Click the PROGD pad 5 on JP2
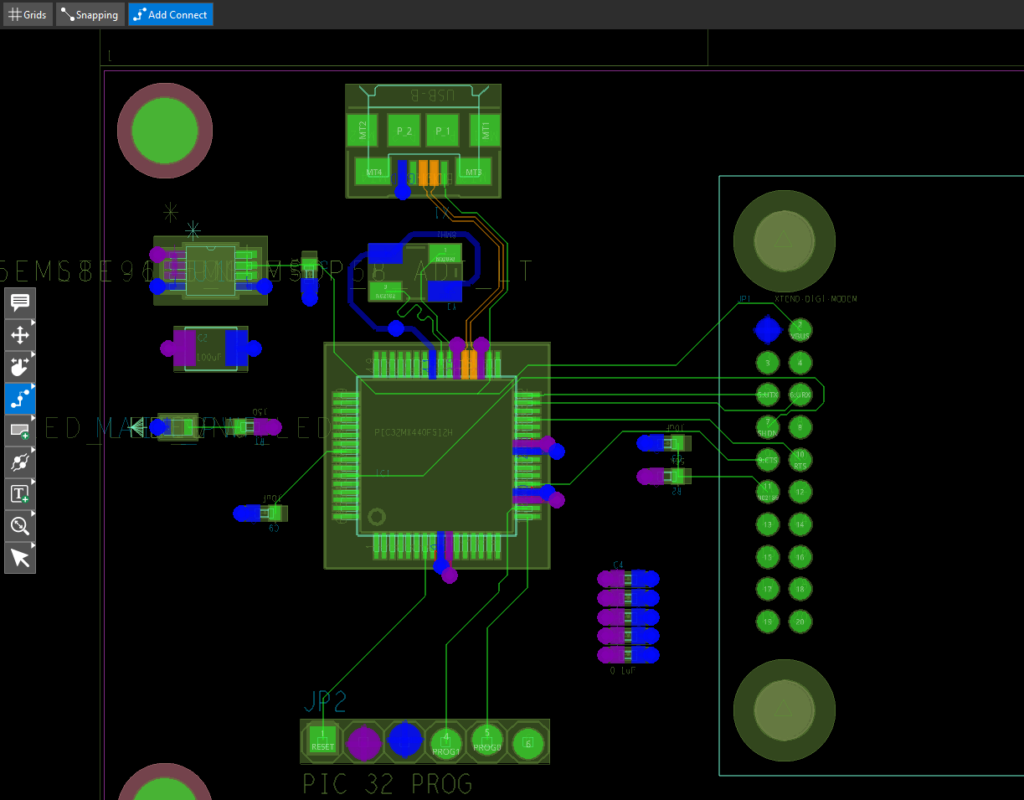Viewport: 1024px width, 800px height. pos(487,741)
